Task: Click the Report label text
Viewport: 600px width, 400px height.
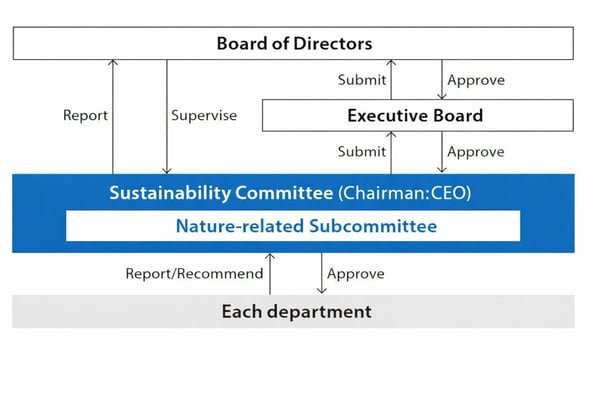Action: point(84,115)
